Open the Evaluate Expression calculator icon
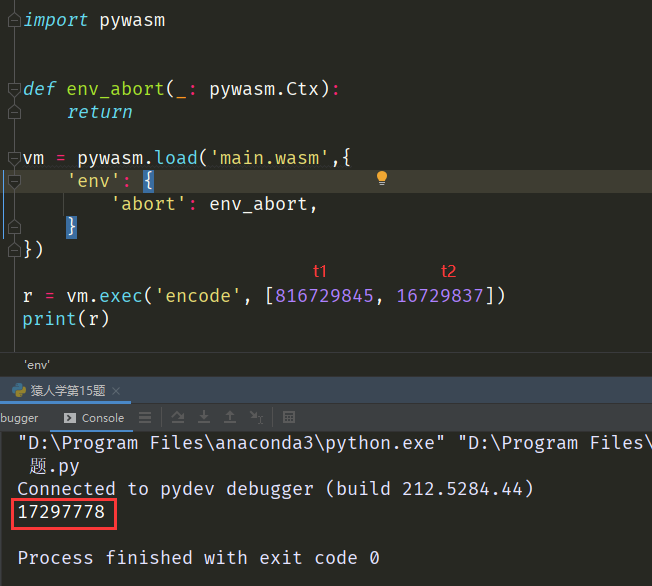This screenshot has width=652, height=586. tap(289, 417)
